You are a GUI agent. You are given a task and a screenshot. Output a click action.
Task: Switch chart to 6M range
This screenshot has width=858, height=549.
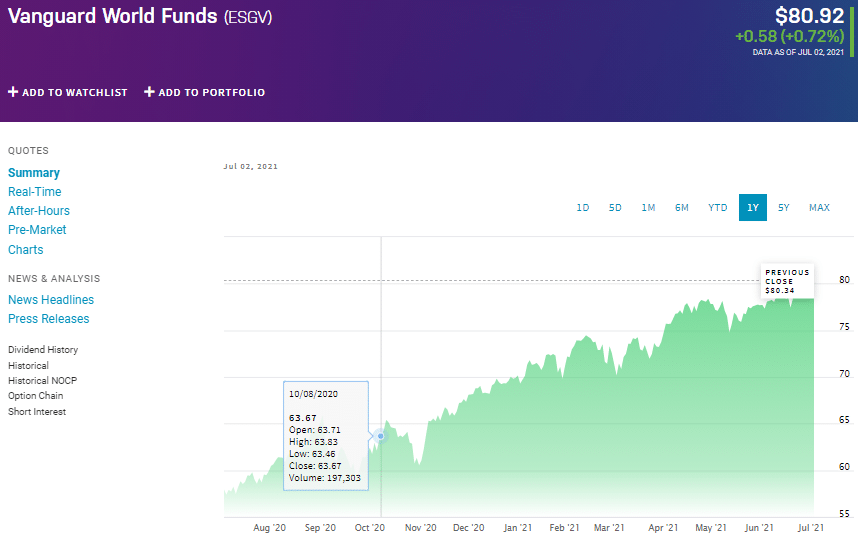(682, 207)
